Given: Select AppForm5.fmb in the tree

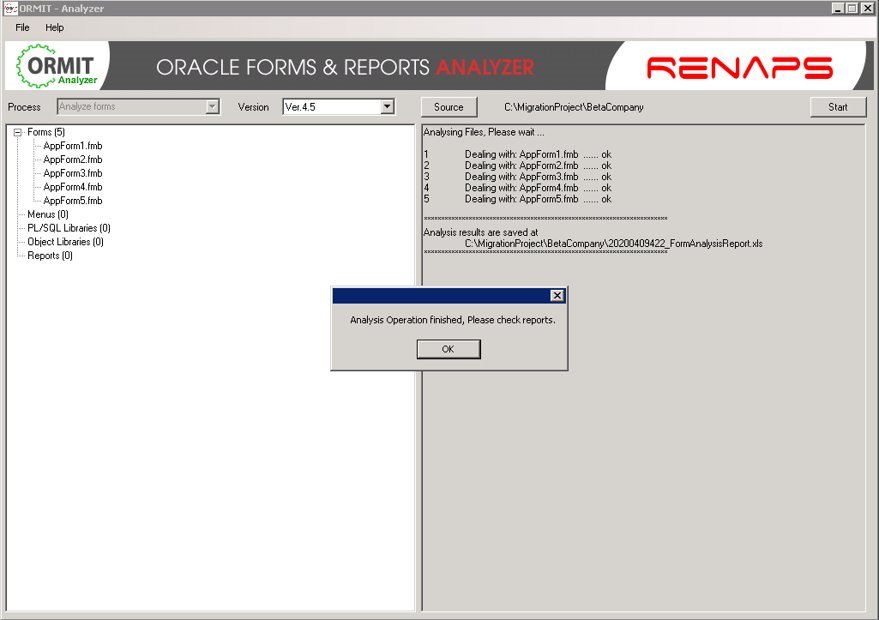Looking at the screenshot, I should coord(73,201).
